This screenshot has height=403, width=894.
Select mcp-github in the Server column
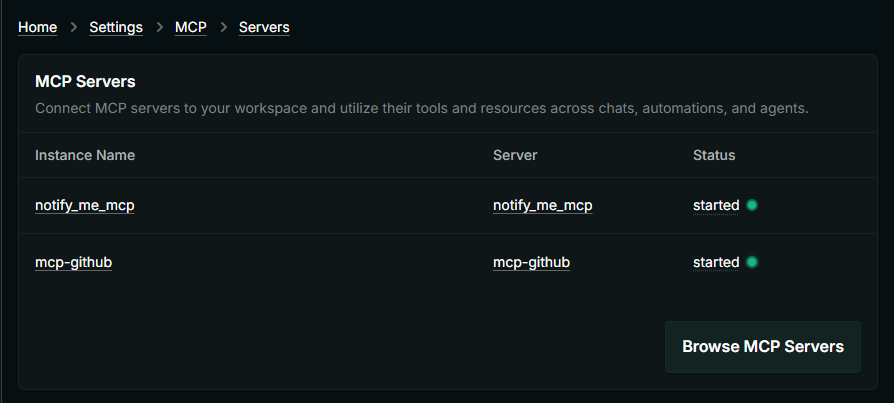coord(531,262)
